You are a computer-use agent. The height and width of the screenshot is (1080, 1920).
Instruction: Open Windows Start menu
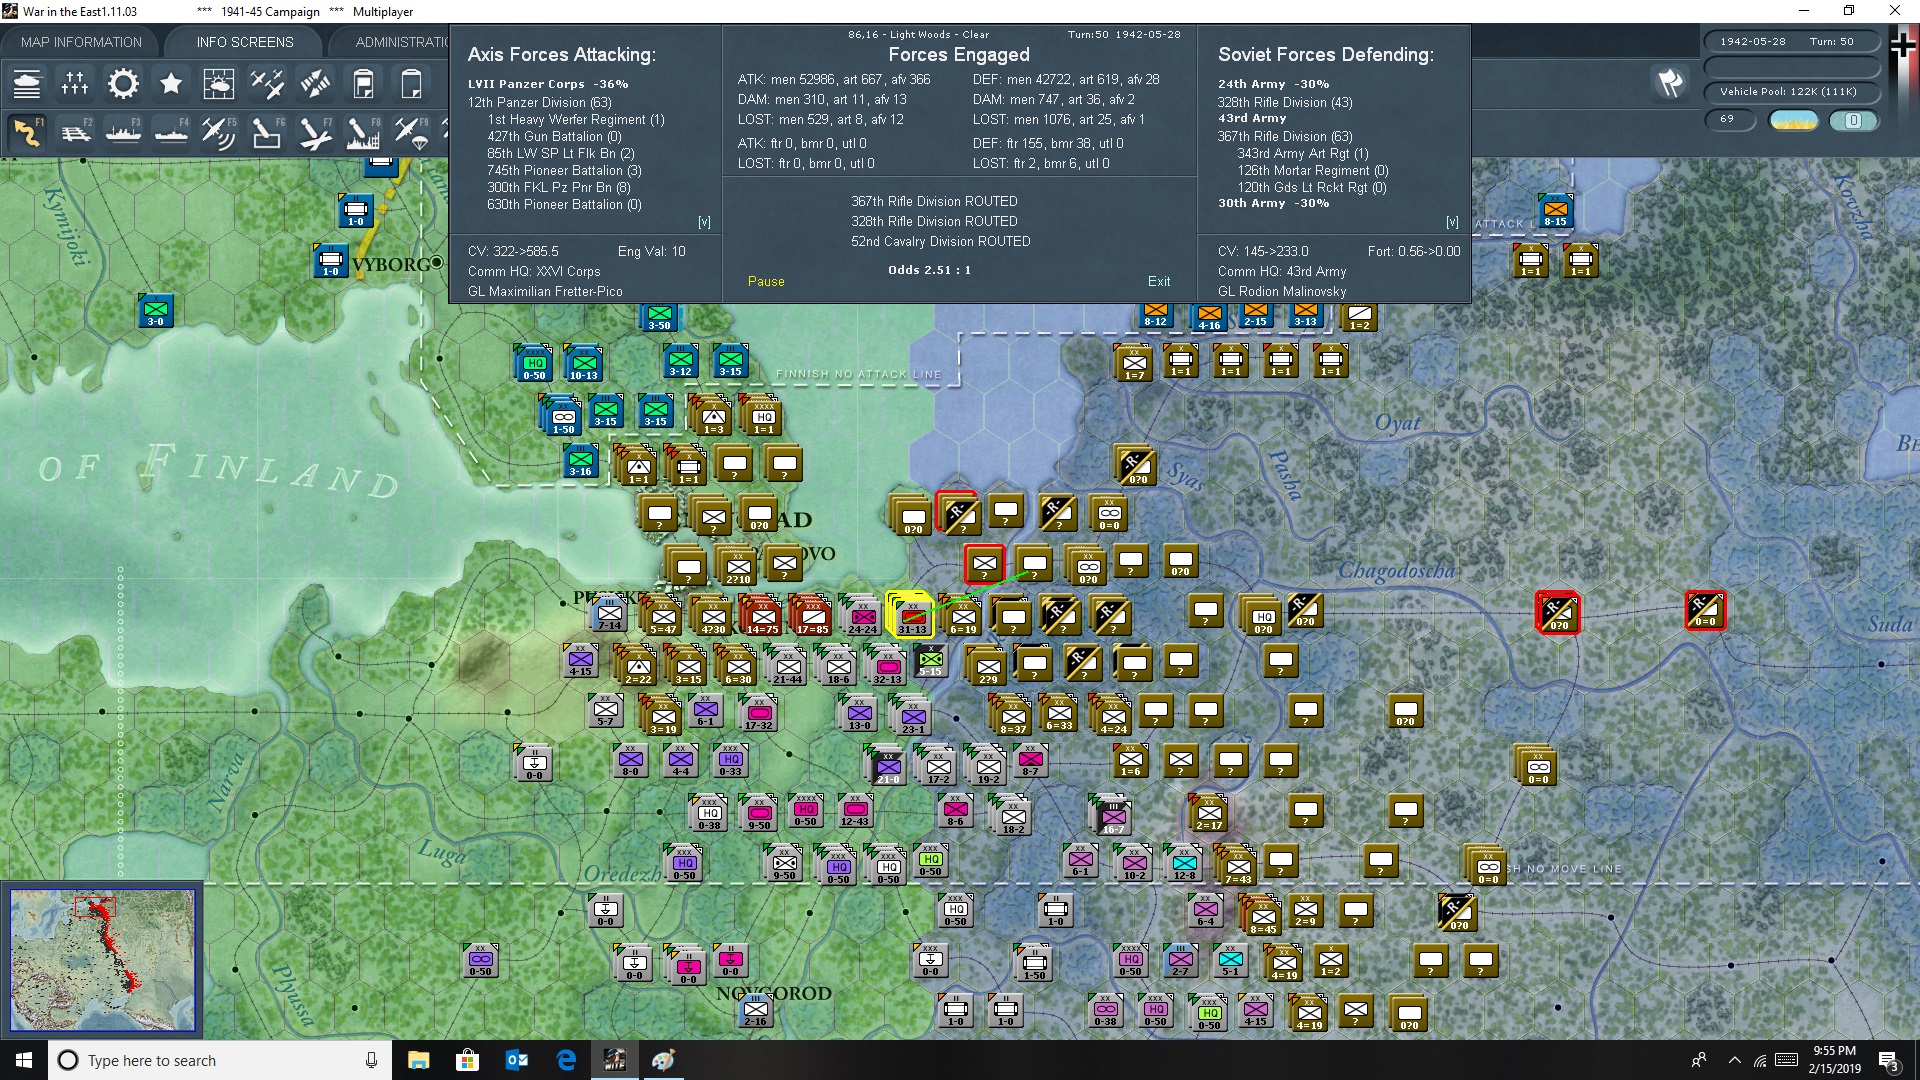click(x=24, y=1060)
